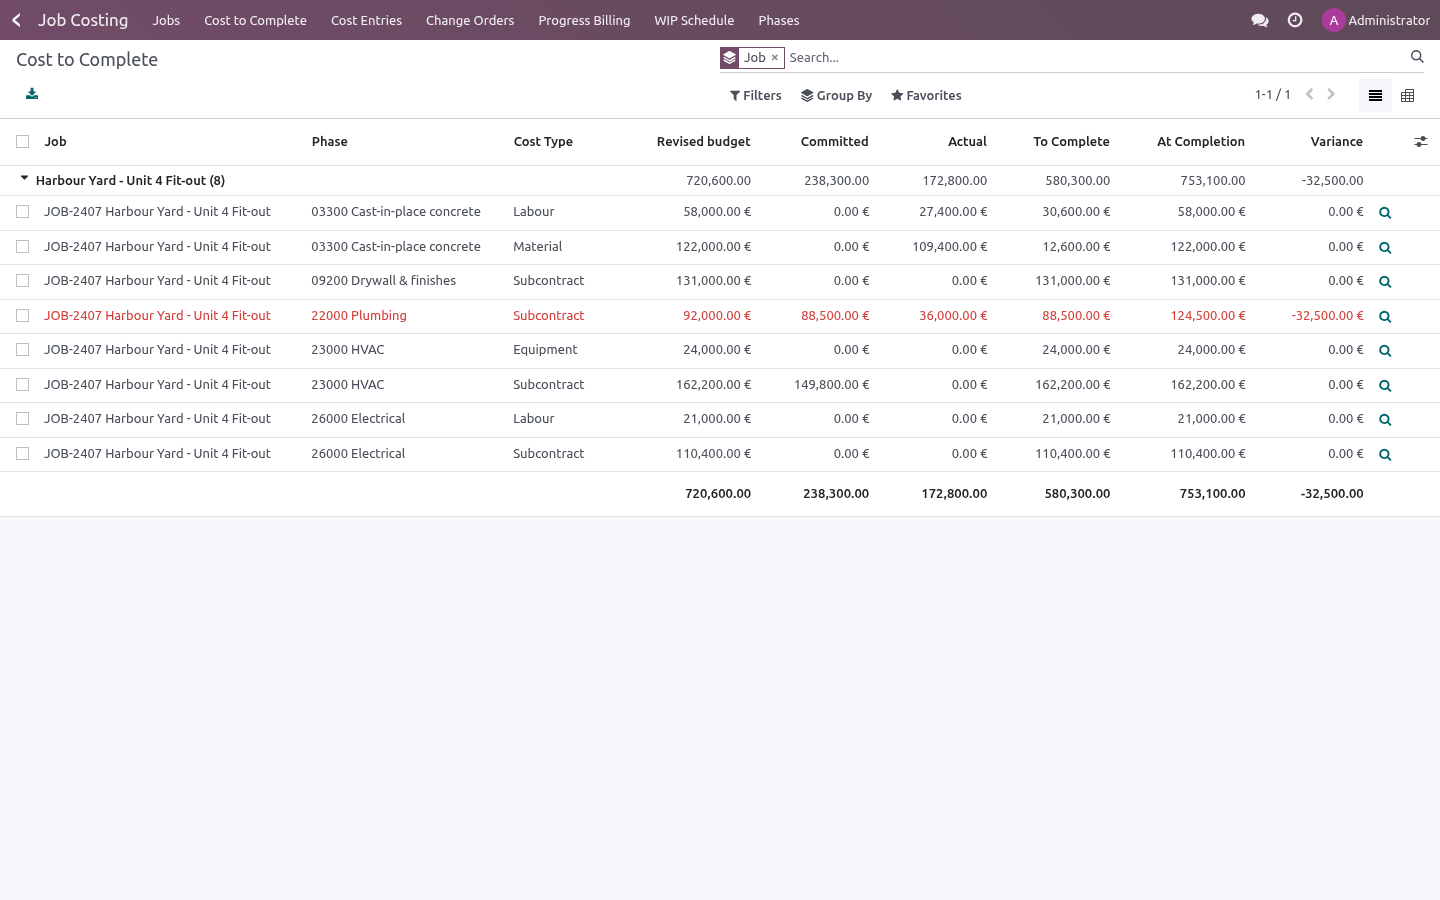Go to next page of records
Viewport: 1440px width, 900px height.
[1331, 94]
